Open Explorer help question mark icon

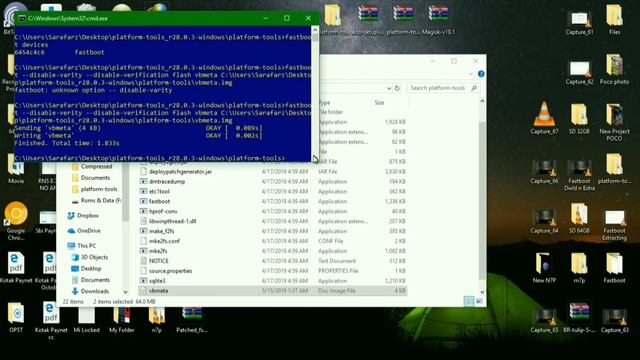click(x=481, y=74)
